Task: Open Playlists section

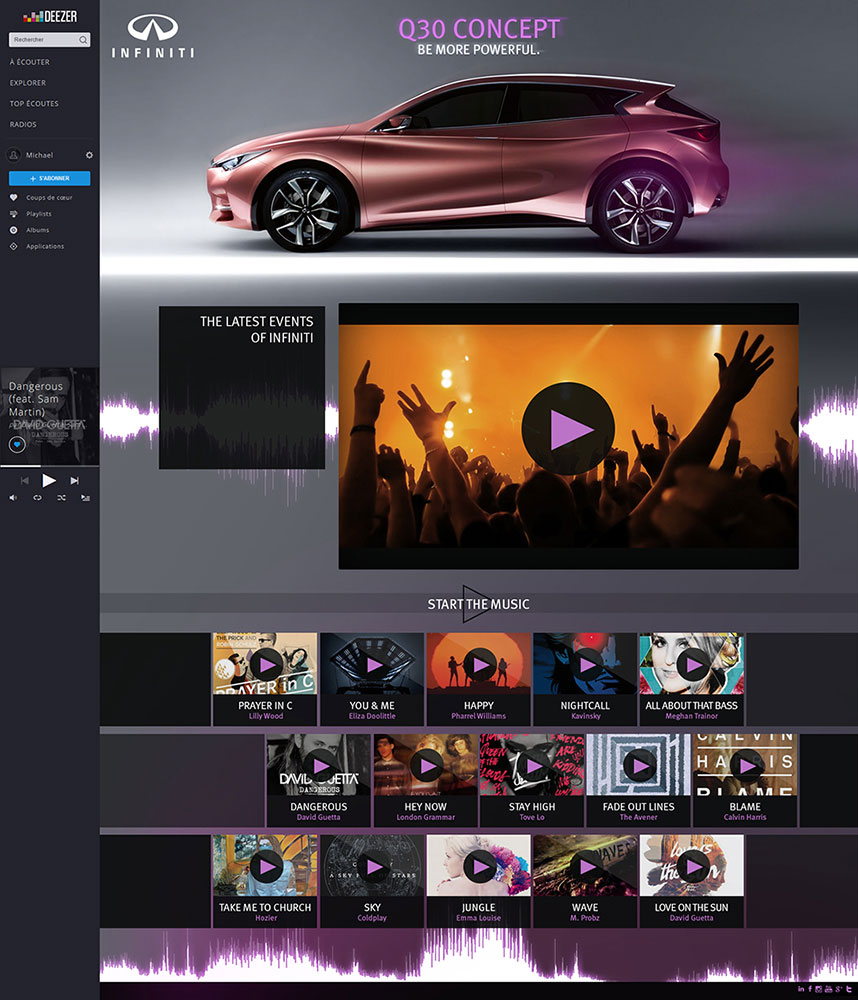Action: tap(39, 214)
